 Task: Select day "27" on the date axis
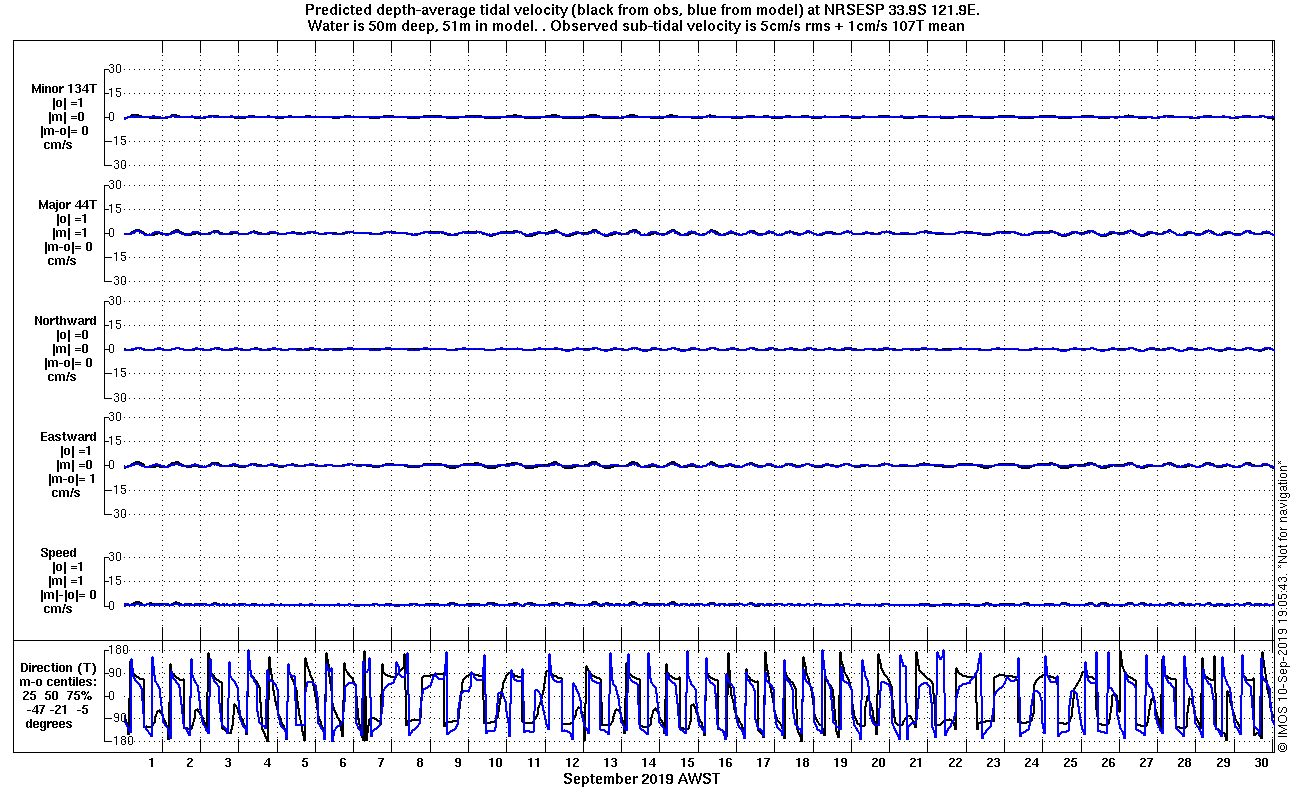coord(1146,763)
